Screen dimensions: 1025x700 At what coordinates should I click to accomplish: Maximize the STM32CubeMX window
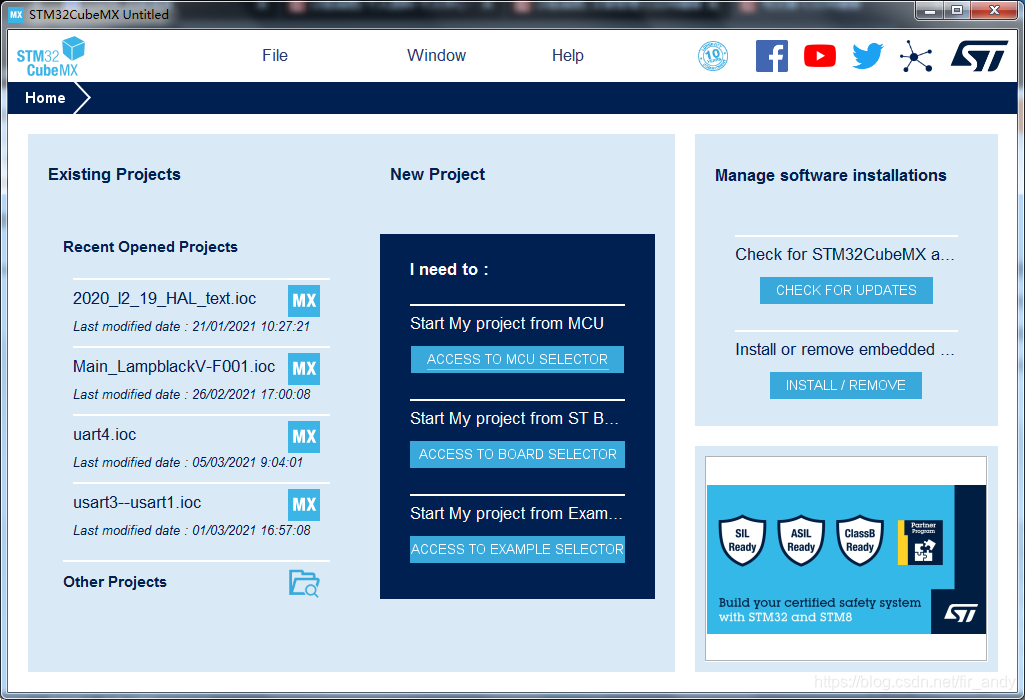[x=957, y=10]
